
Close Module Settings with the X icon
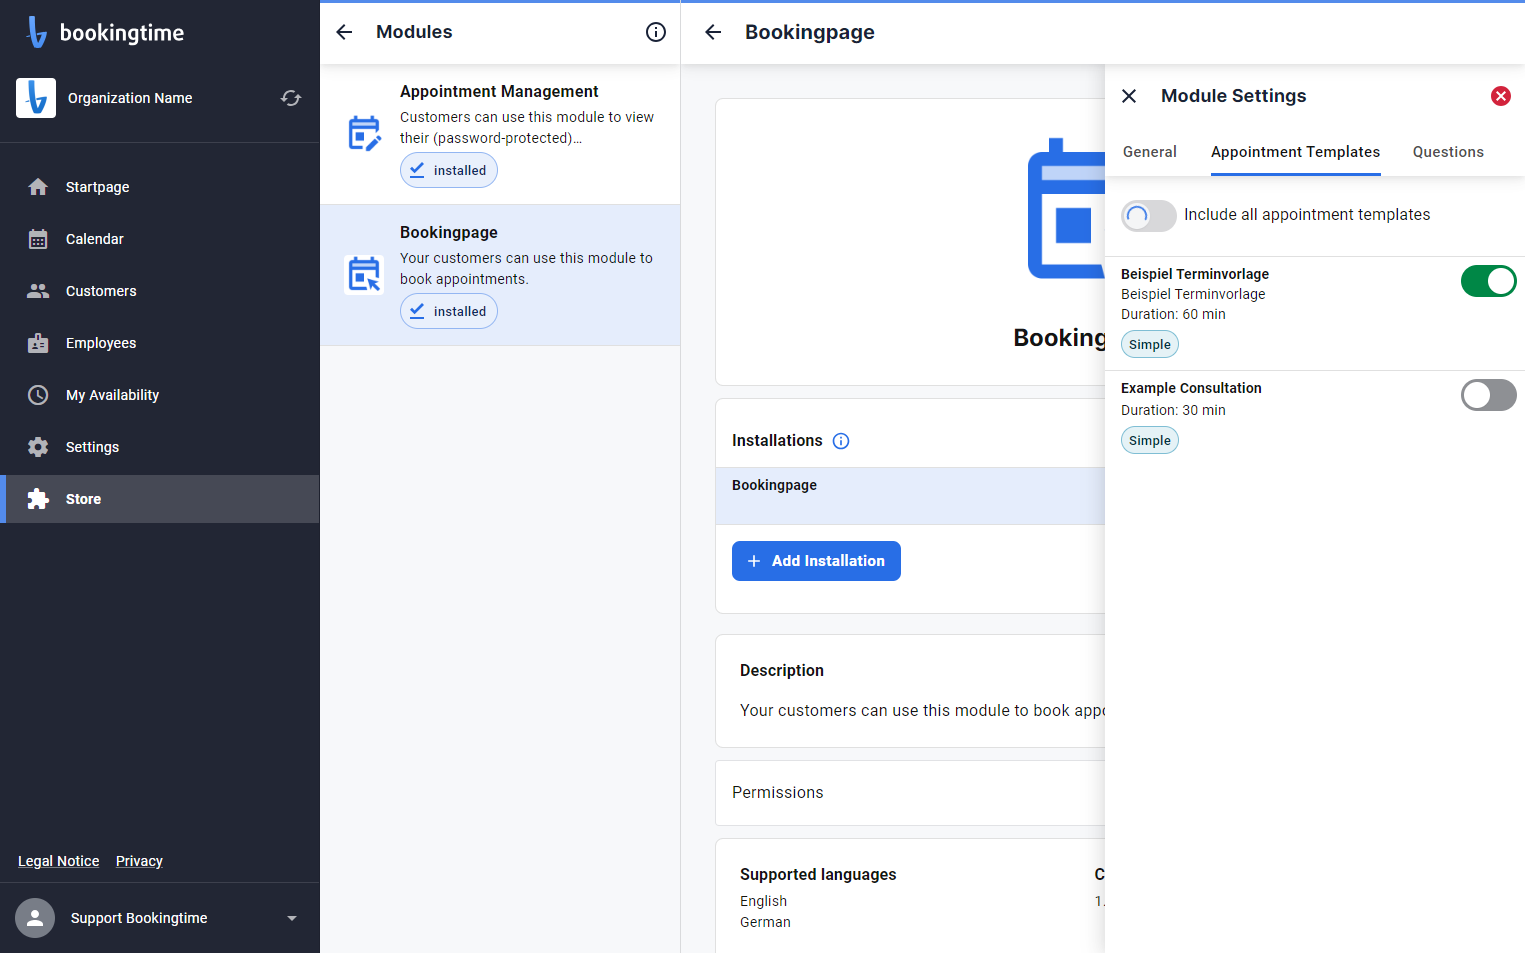(1129, 96)
